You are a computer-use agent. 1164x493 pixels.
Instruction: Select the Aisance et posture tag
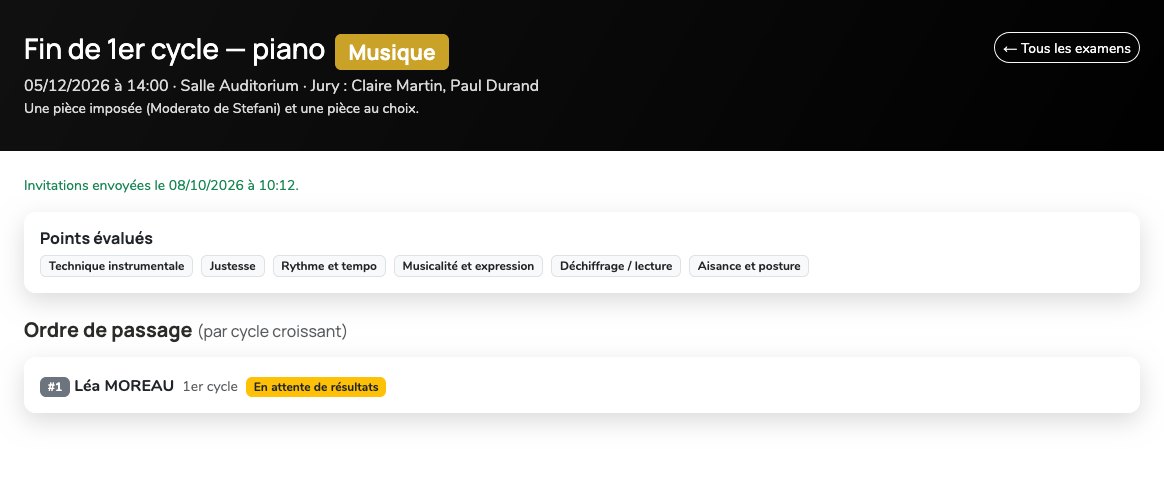pyautogui.click(x=748, y=266)
